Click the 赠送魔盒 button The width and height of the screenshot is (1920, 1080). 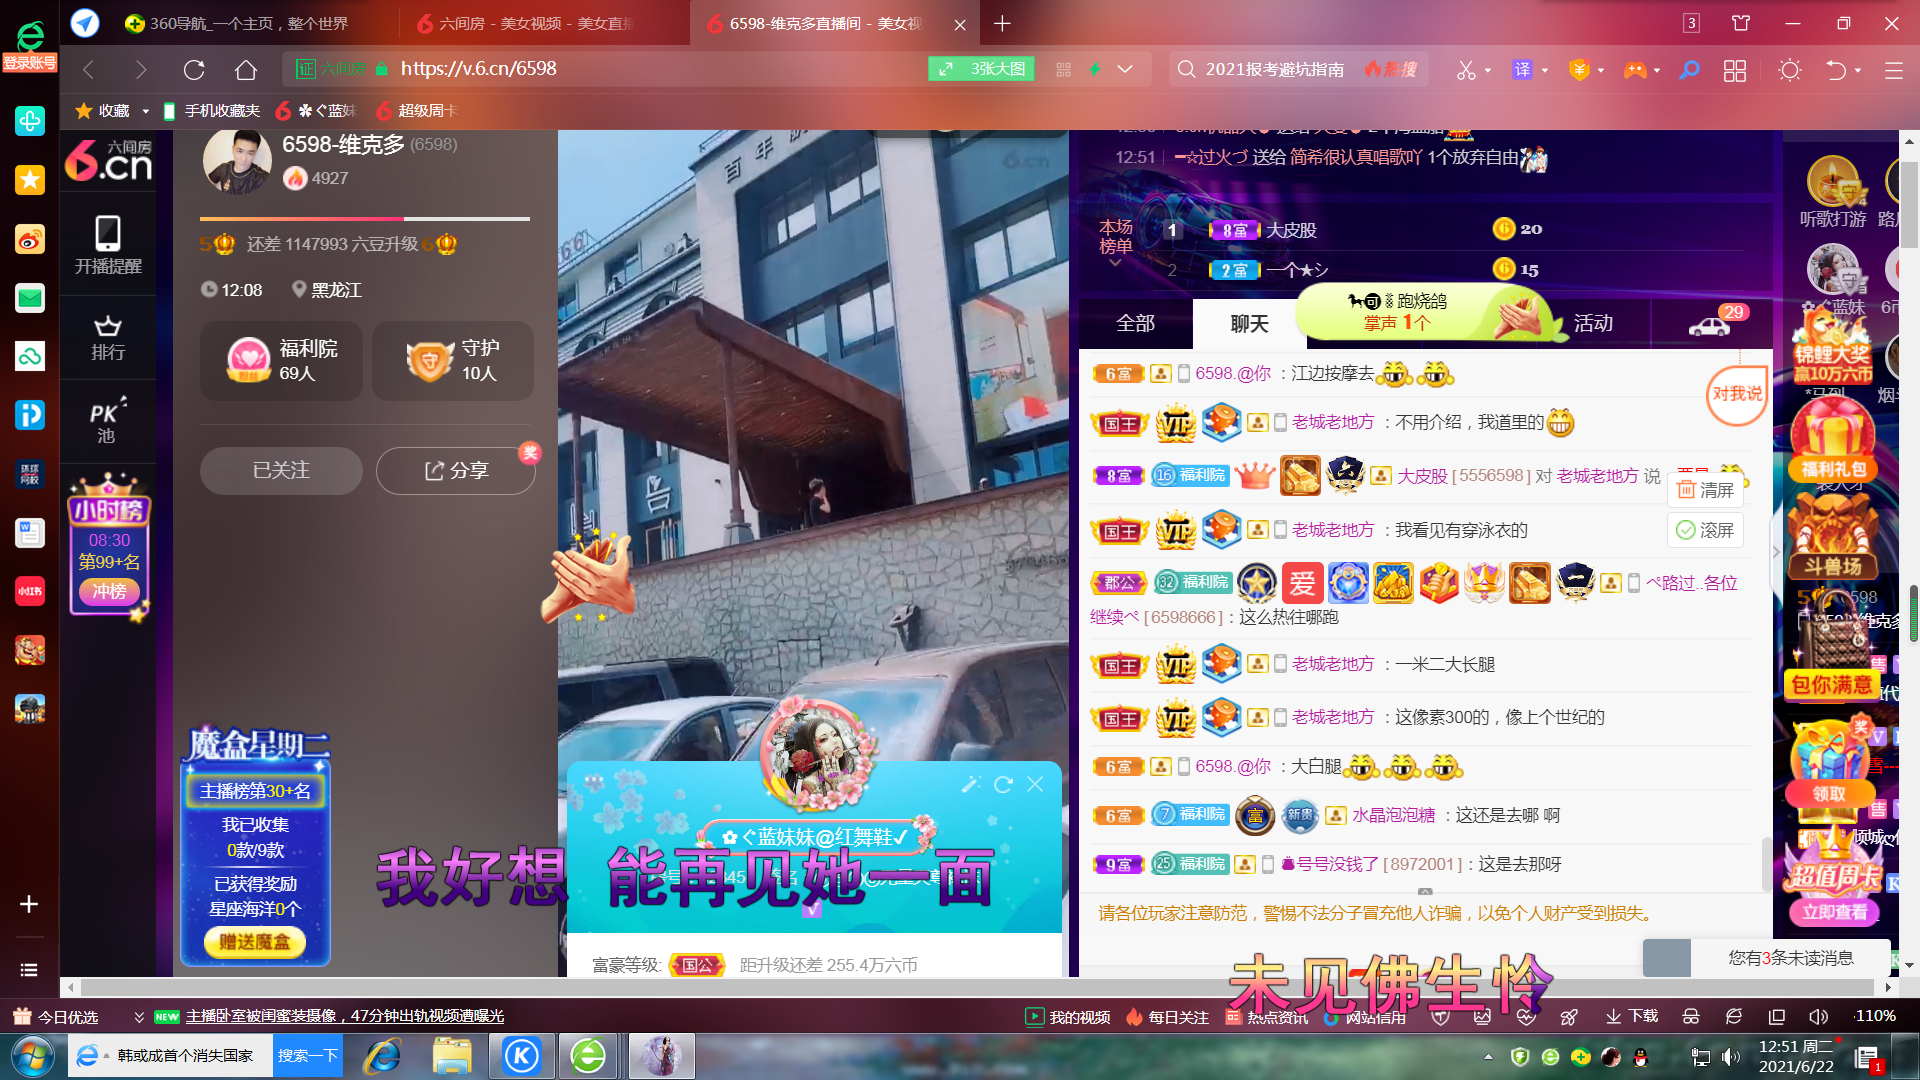(x=255, y=942)
